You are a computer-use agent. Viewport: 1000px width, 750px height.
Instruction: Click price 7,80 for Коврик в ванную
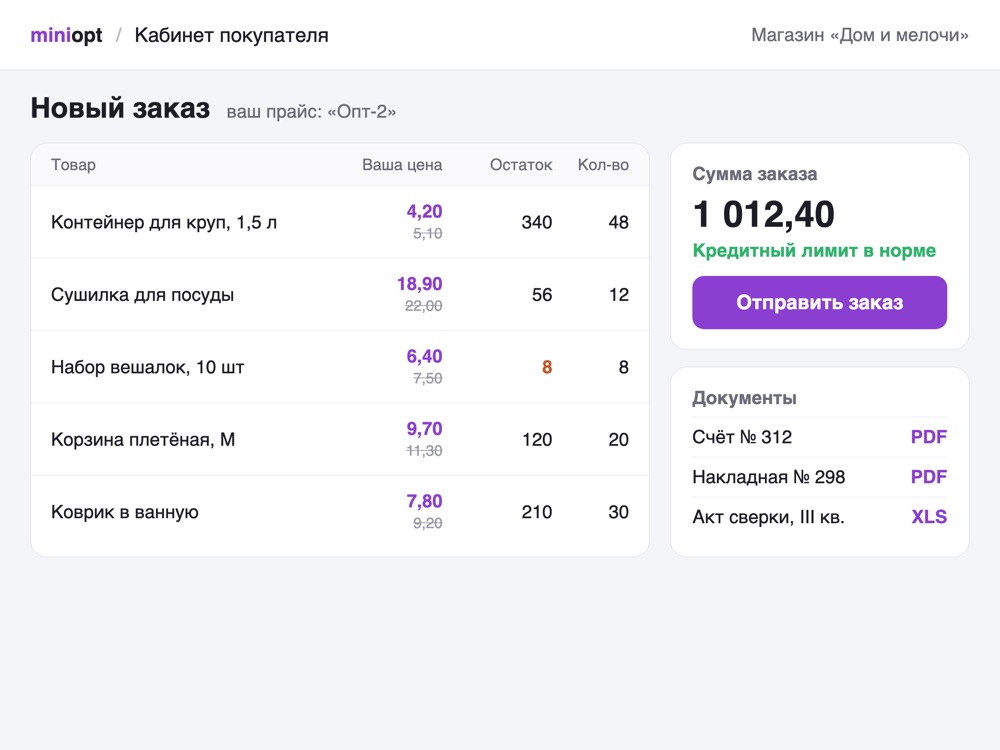coord(424,501)
